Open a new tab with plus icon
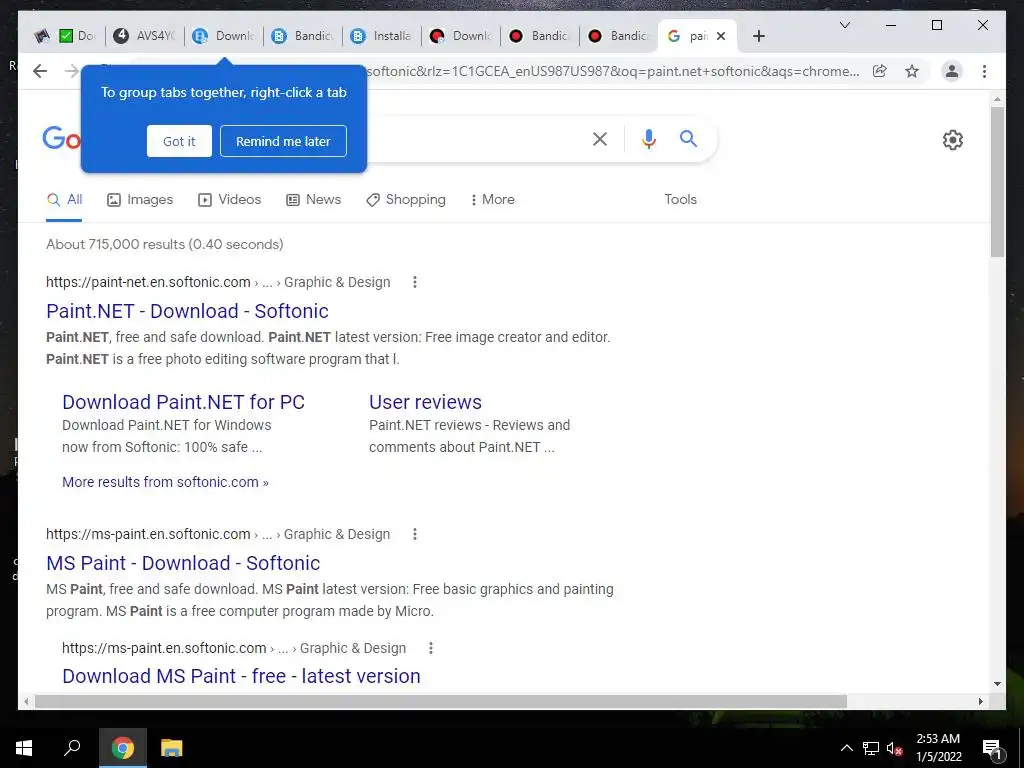 tap(759, 36)
